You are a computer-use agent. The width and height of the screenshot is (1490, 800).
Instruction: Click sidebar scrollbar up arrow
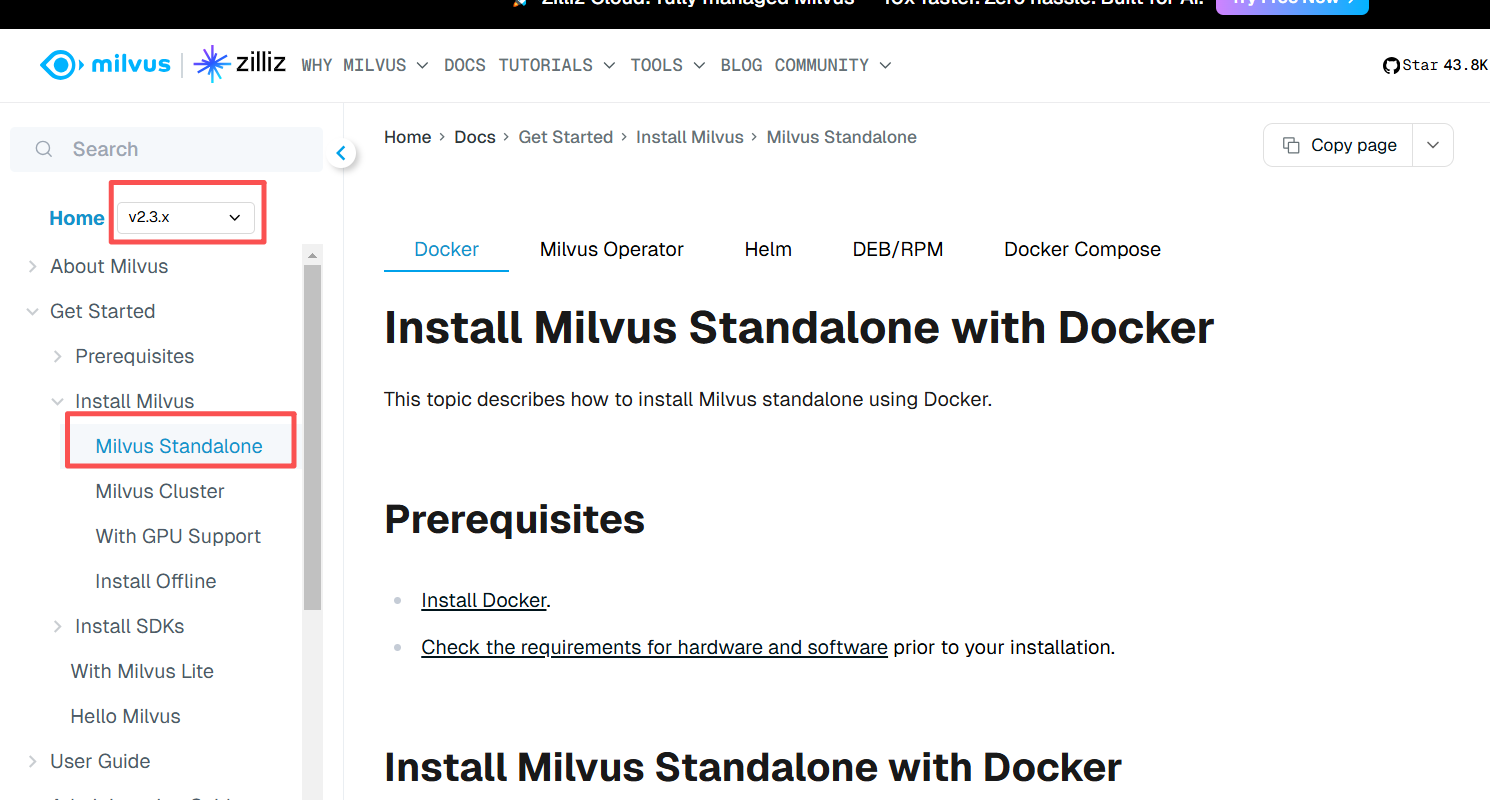(x=313, y=254)
